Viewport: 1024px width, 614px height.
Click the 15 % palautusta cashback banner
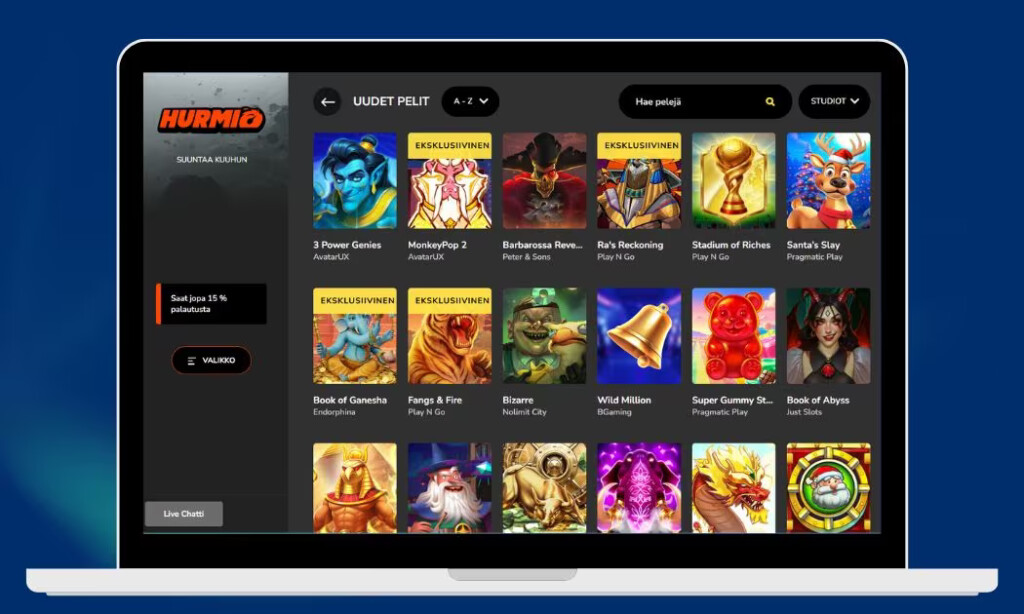pos(212,304)
